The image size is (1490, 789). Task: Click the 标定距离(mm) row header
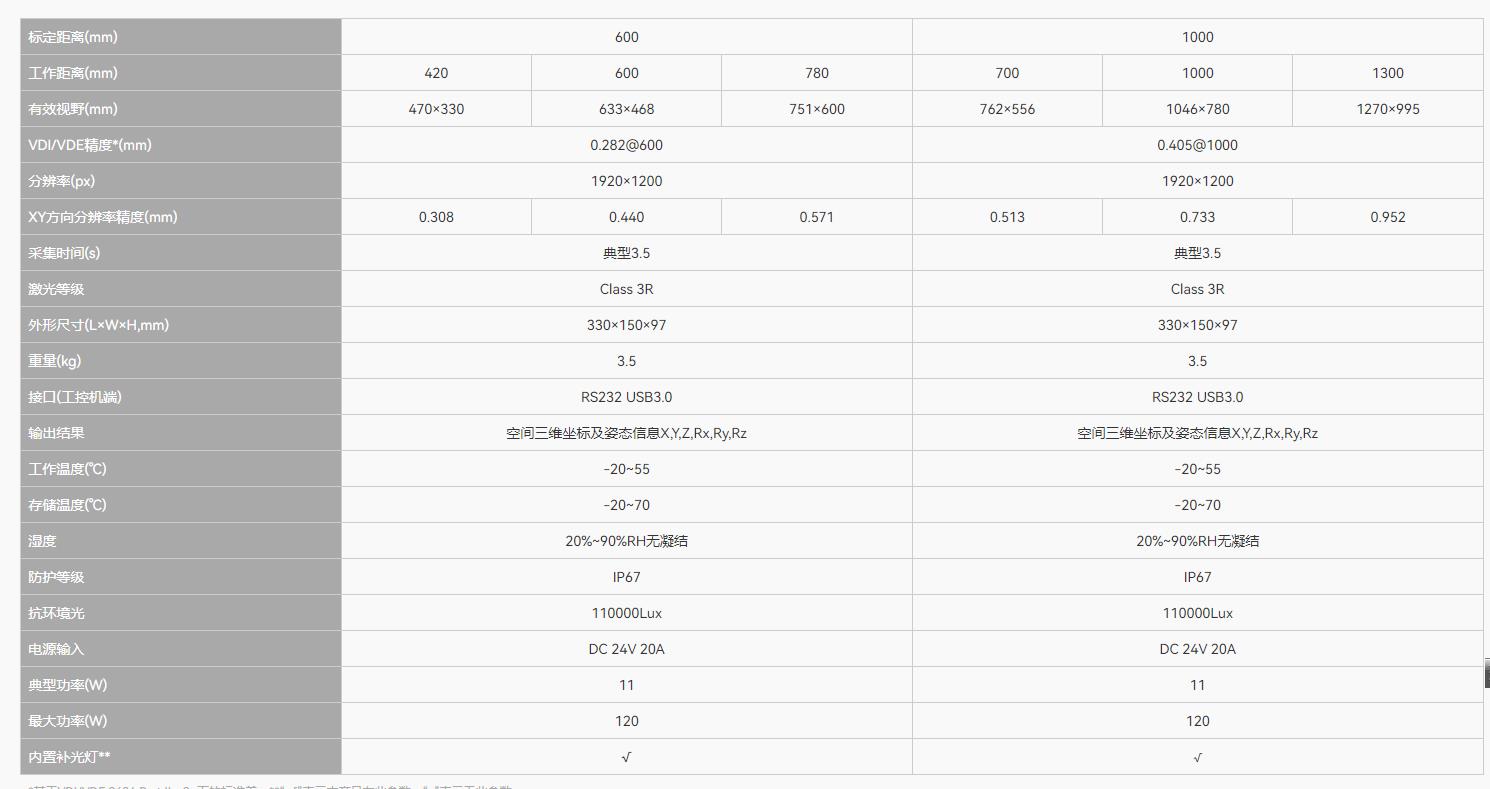click(73, 37)
